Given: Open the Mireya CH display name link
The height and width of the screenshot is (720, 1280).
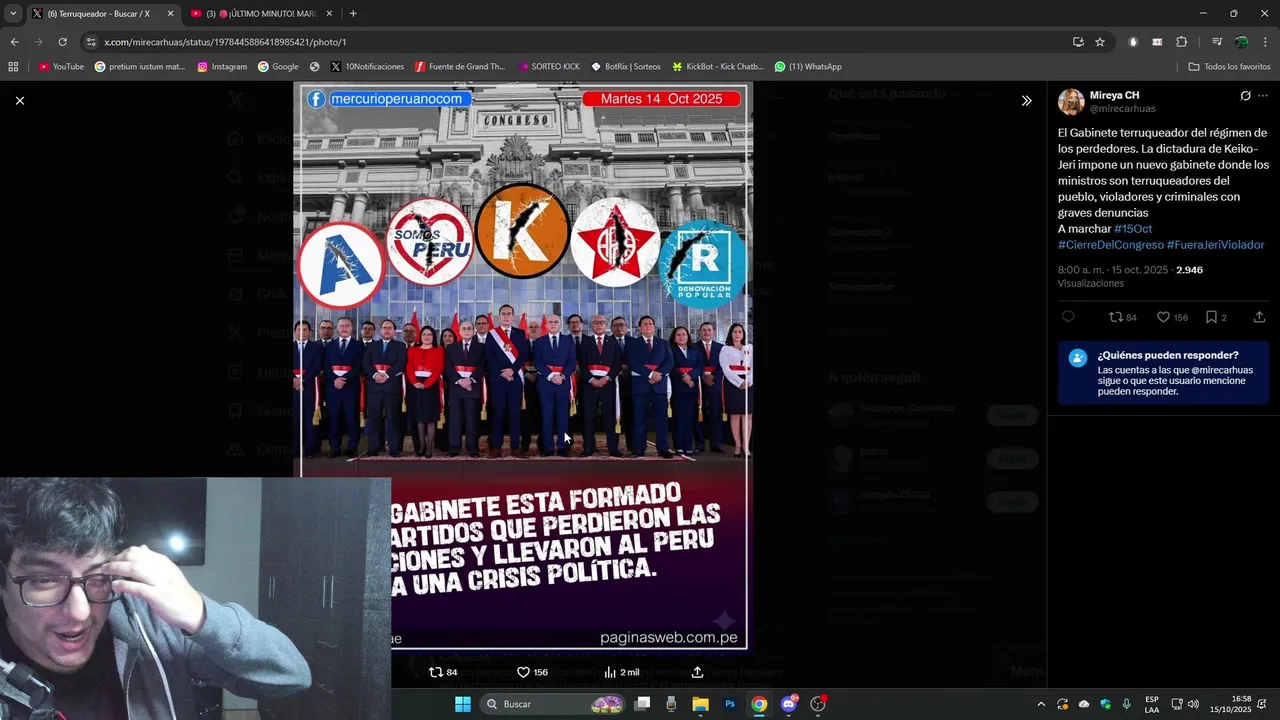Looking at the screenshot, I should [x=1114, y=95].
